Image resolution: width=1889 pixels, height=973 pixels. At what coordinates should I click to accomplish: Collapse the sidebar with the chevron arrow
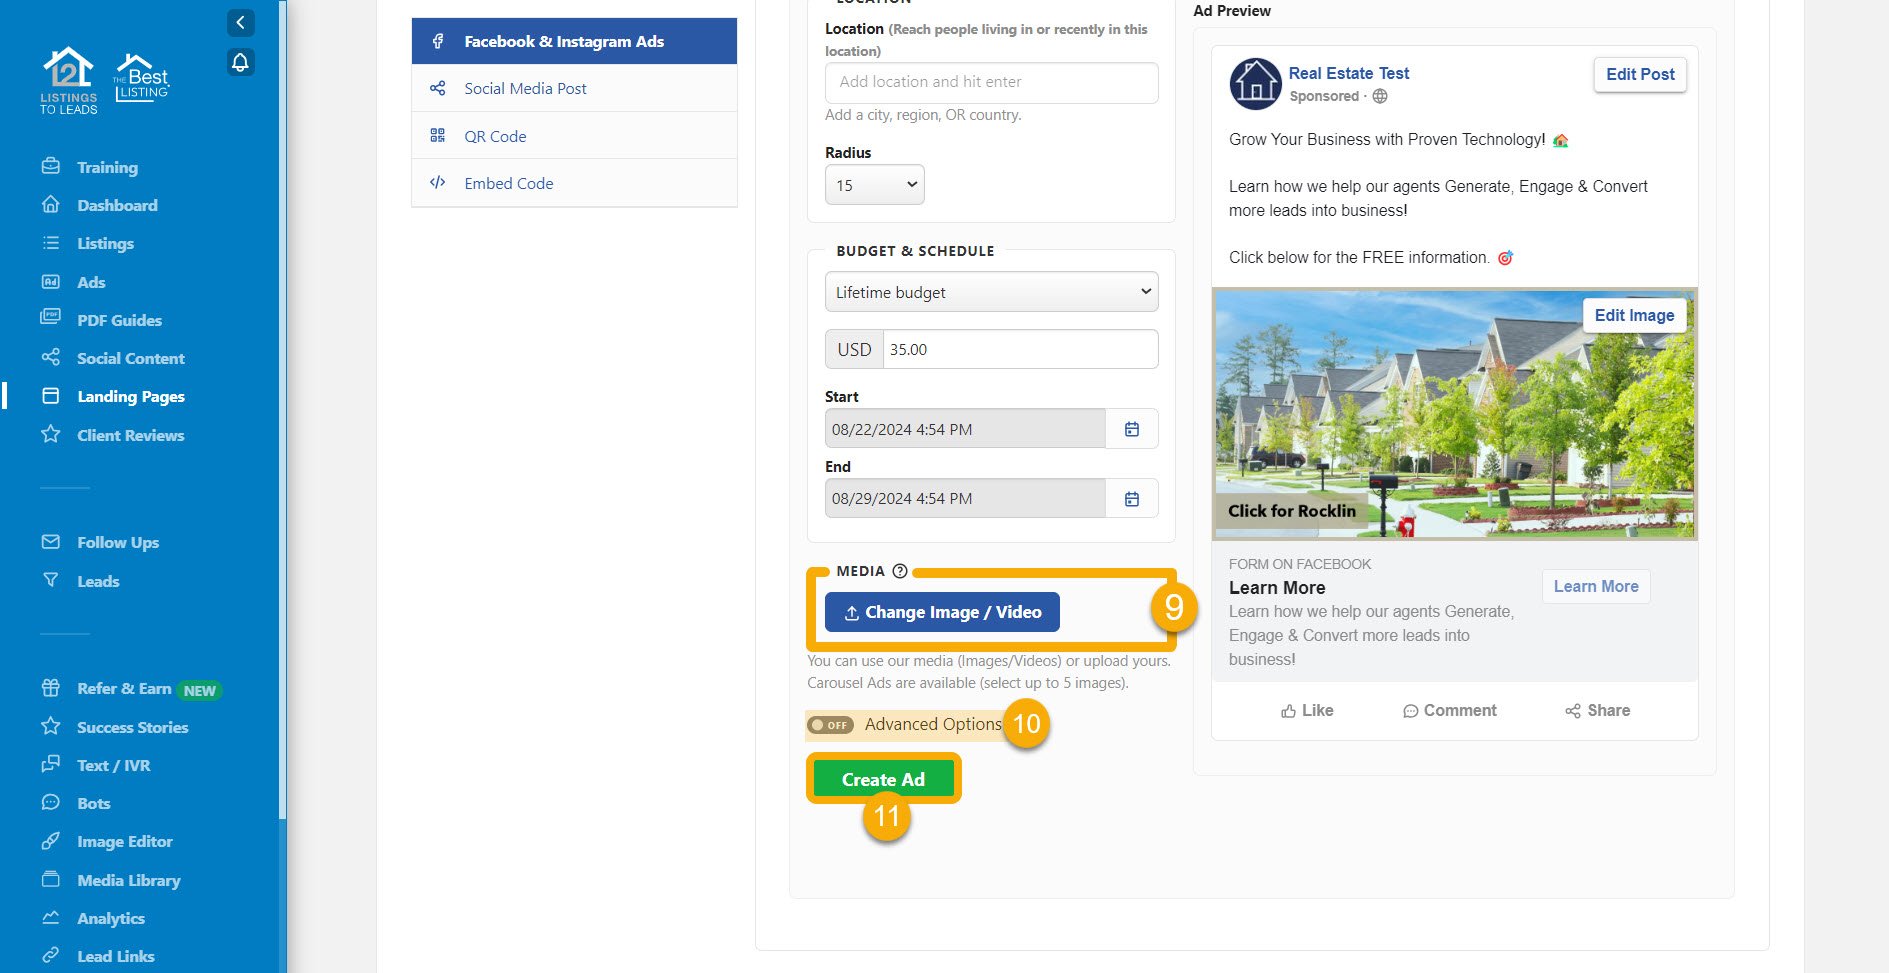pyautogui.click(x=240, y=23)
